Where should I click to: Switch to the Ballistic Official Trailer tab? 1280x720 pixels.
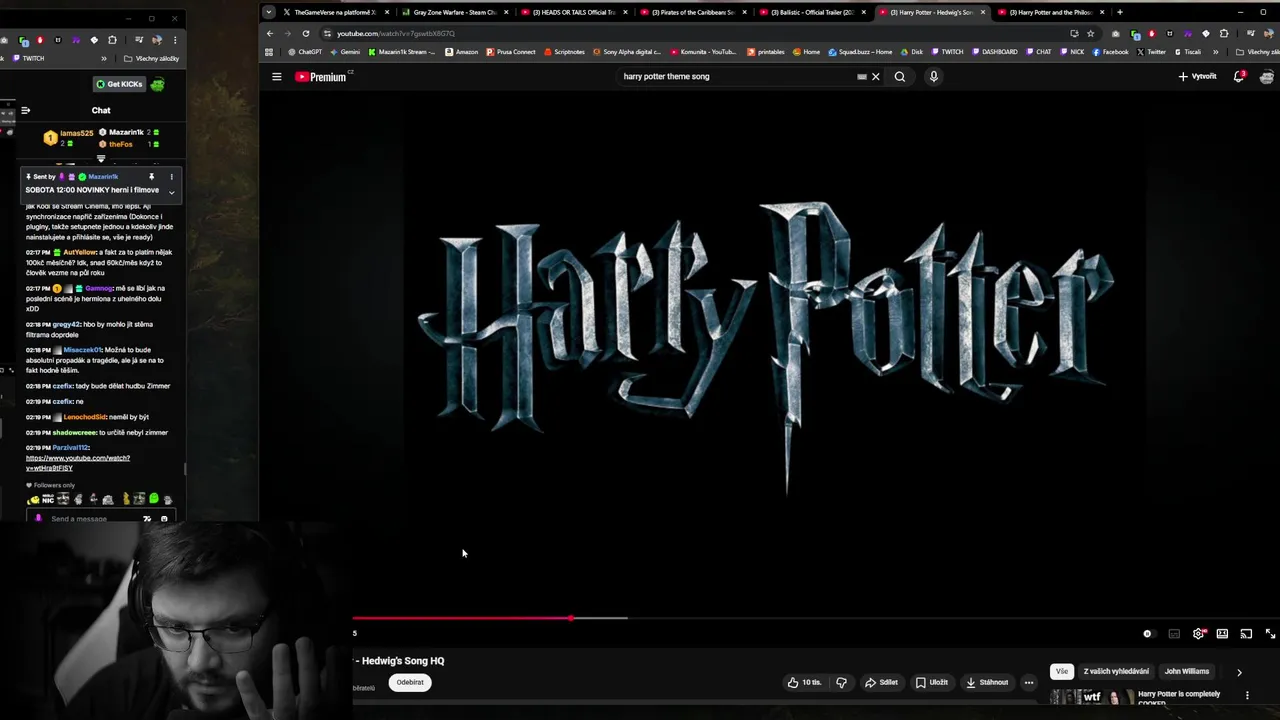tap(813, 12)
